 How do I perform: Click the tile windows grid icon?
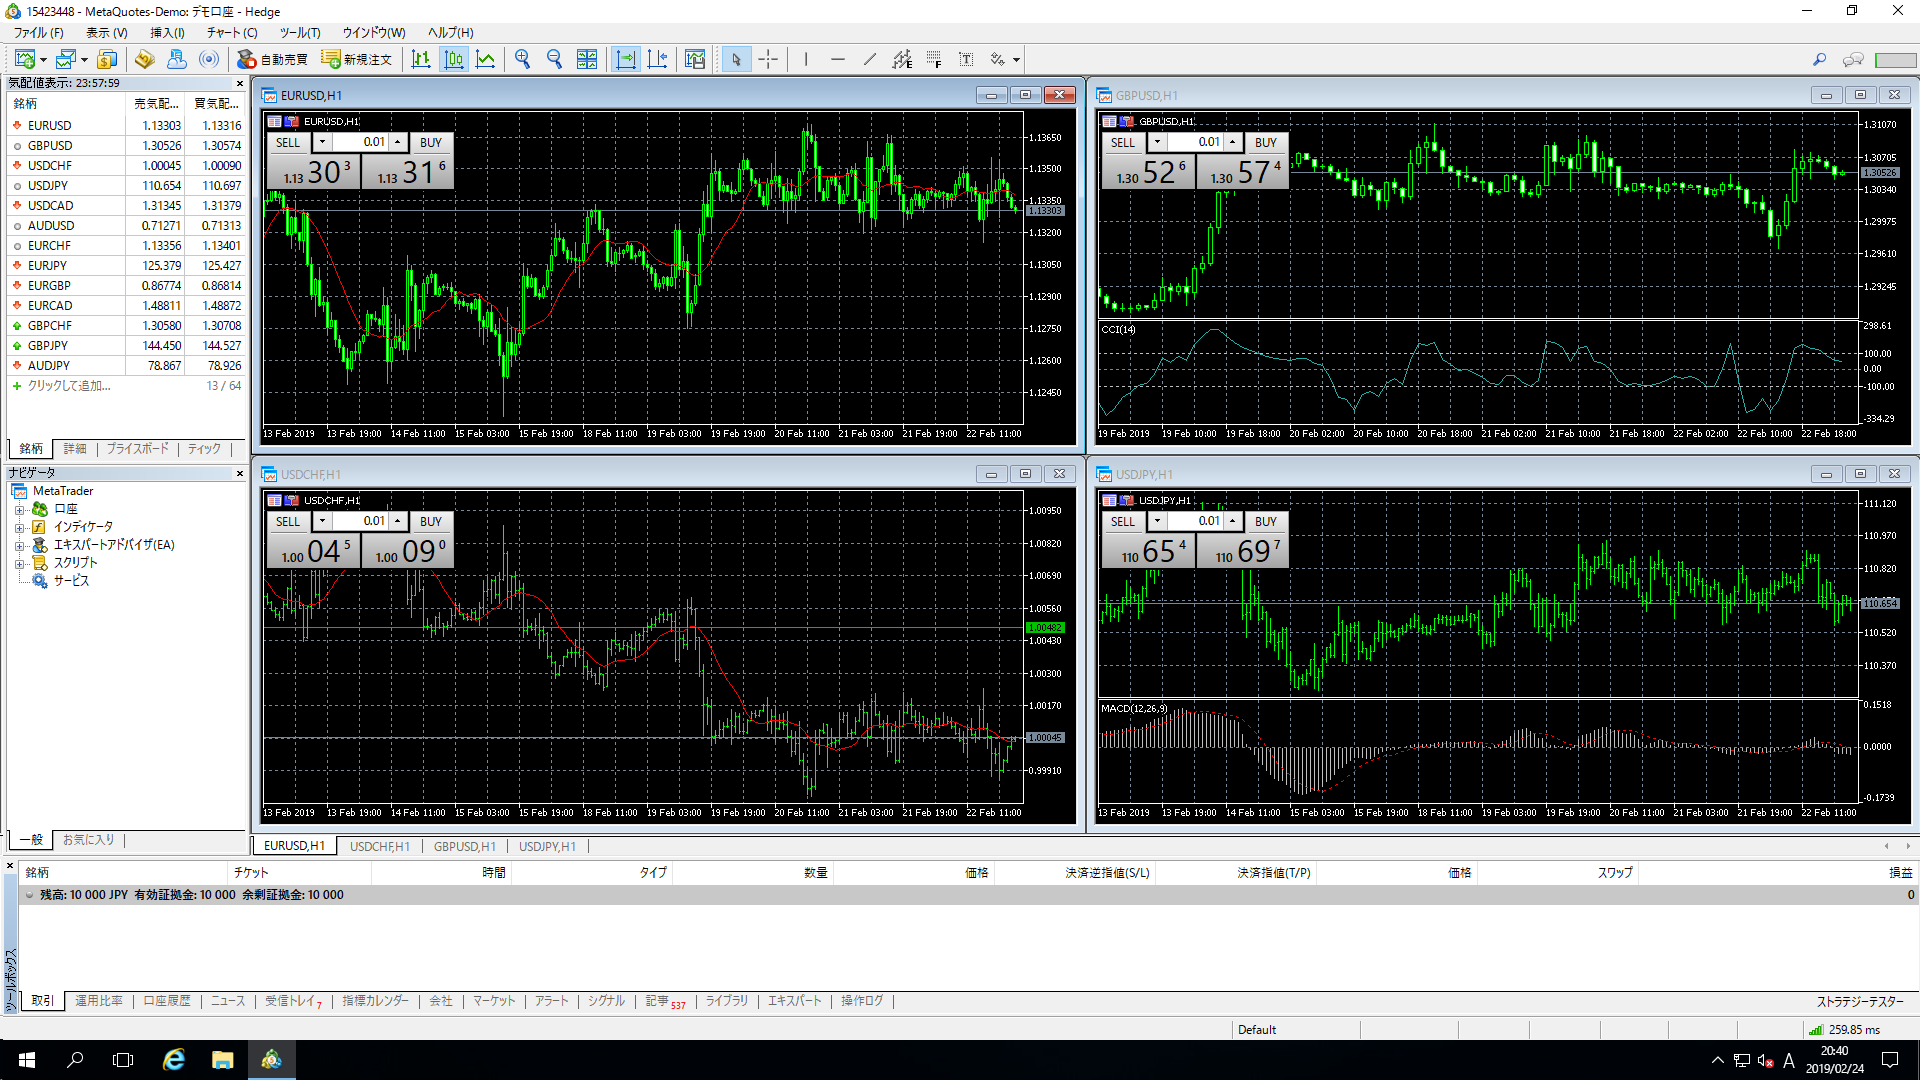click(587, 60)
